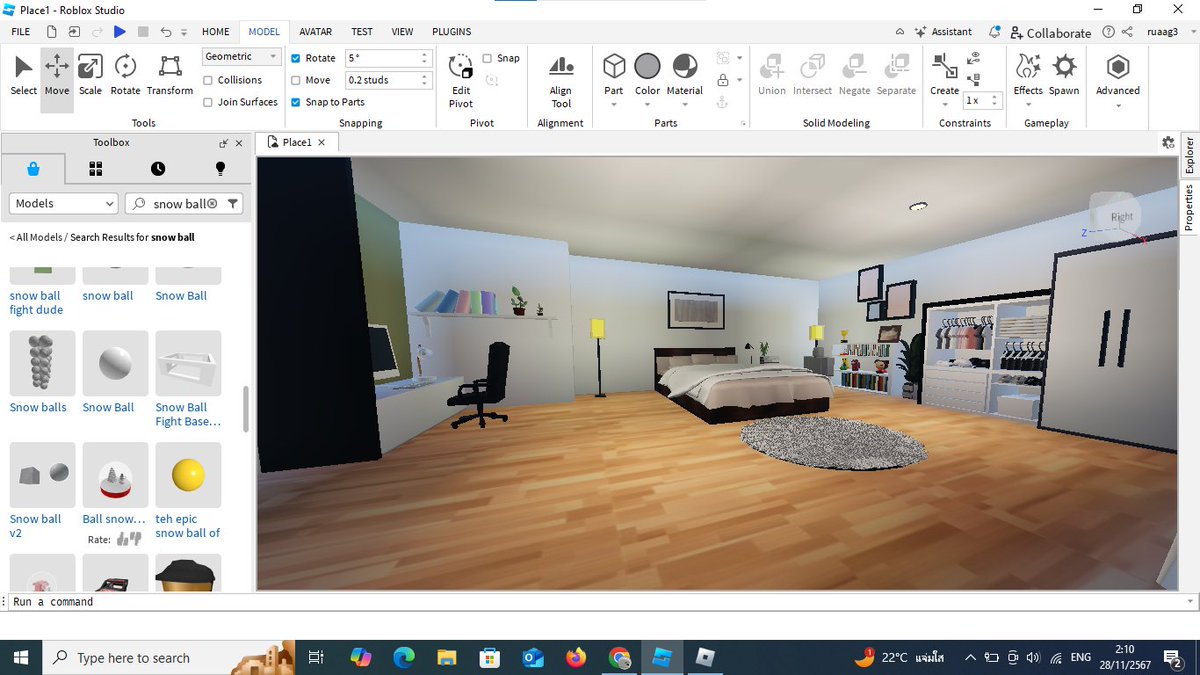Open the FILE menu
This screenshot has height=675, width=1200.
point(20,32)
